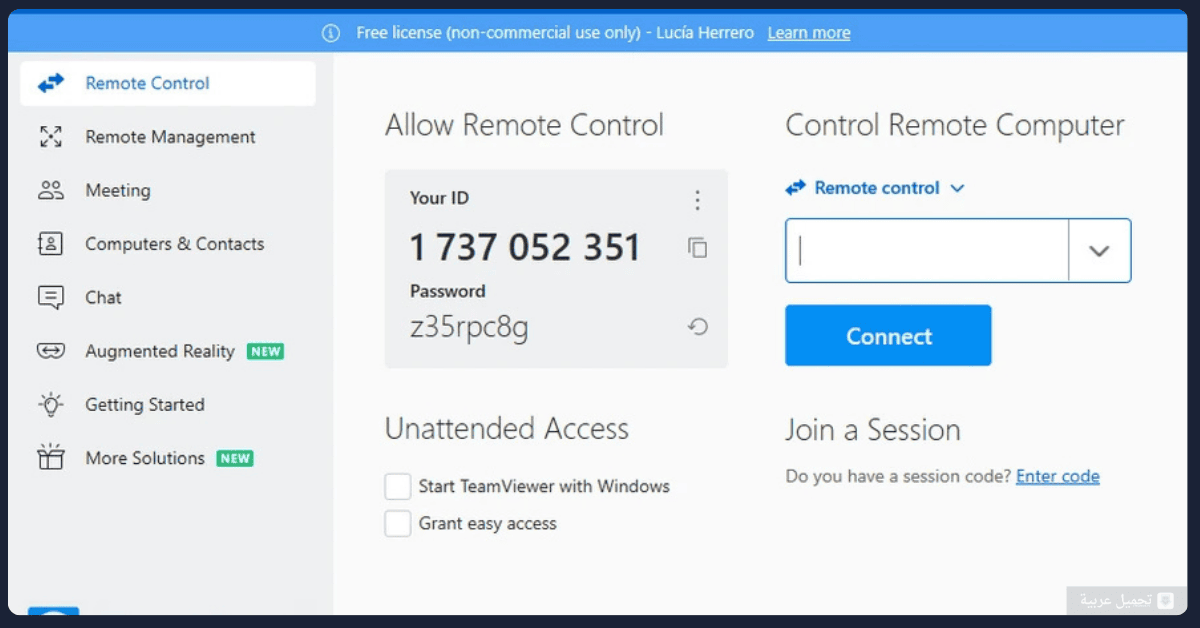
Task: Click the Remote Management expand-arrows icon
Action: pos(51,137)
